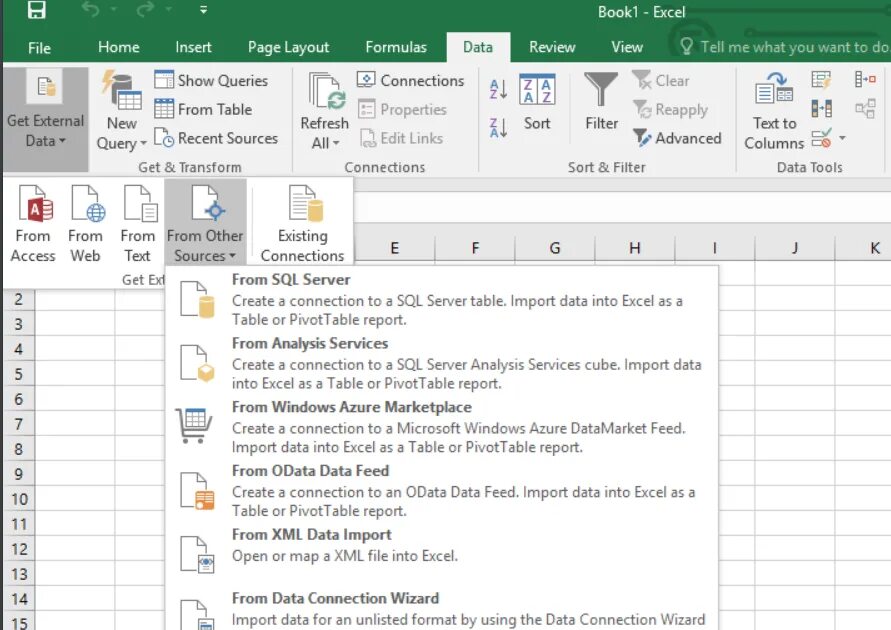Viewport: 891px width, 630px height.
Task: Choose From XML Data Import
Action: [442, 553]
